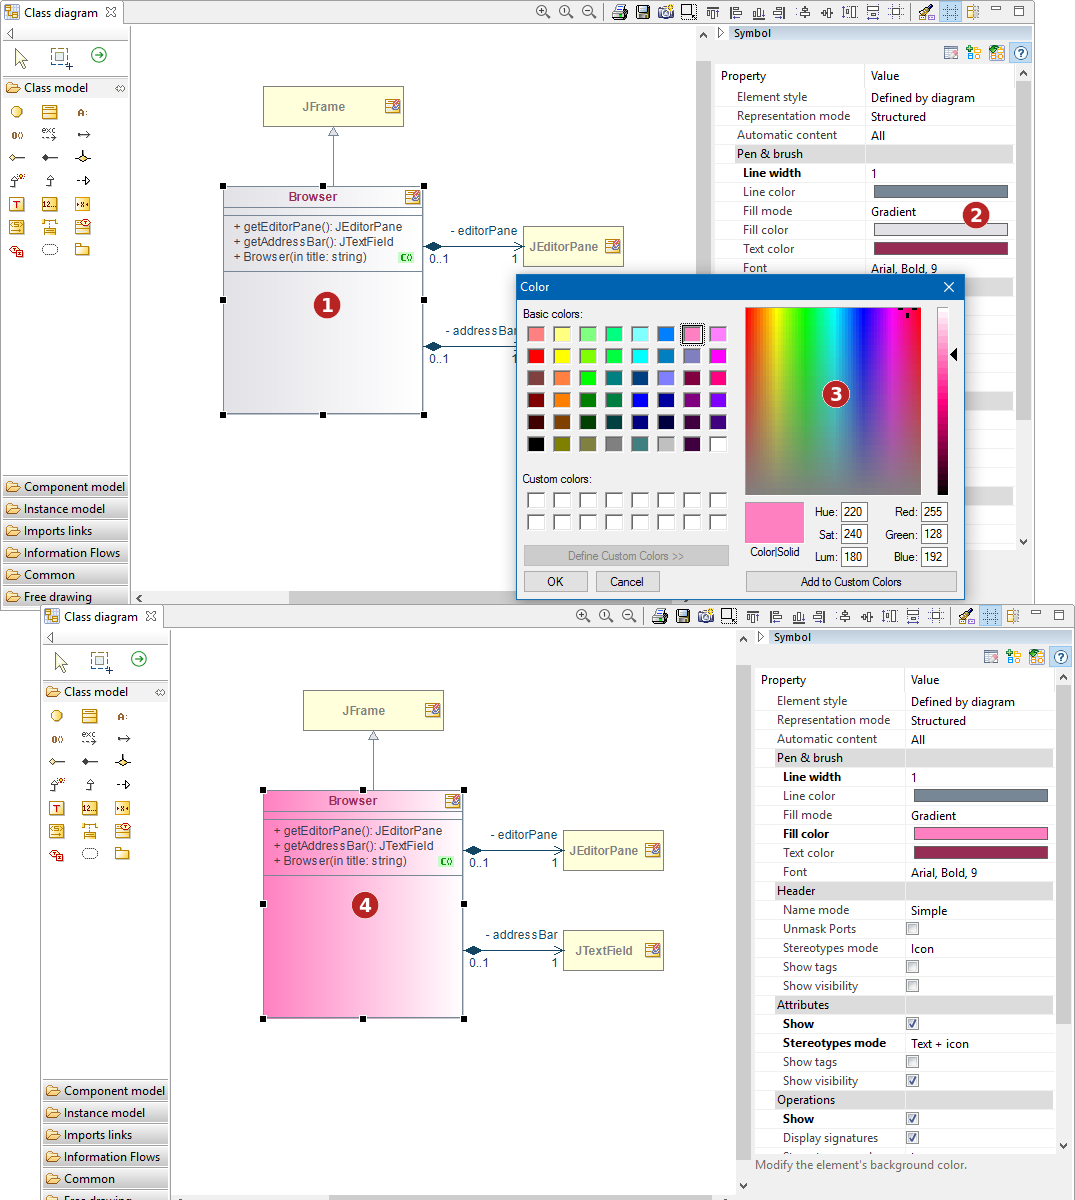
Task: Click the paintbrush style icon on the pink Browser diagram toolbar
Action: 966,616
